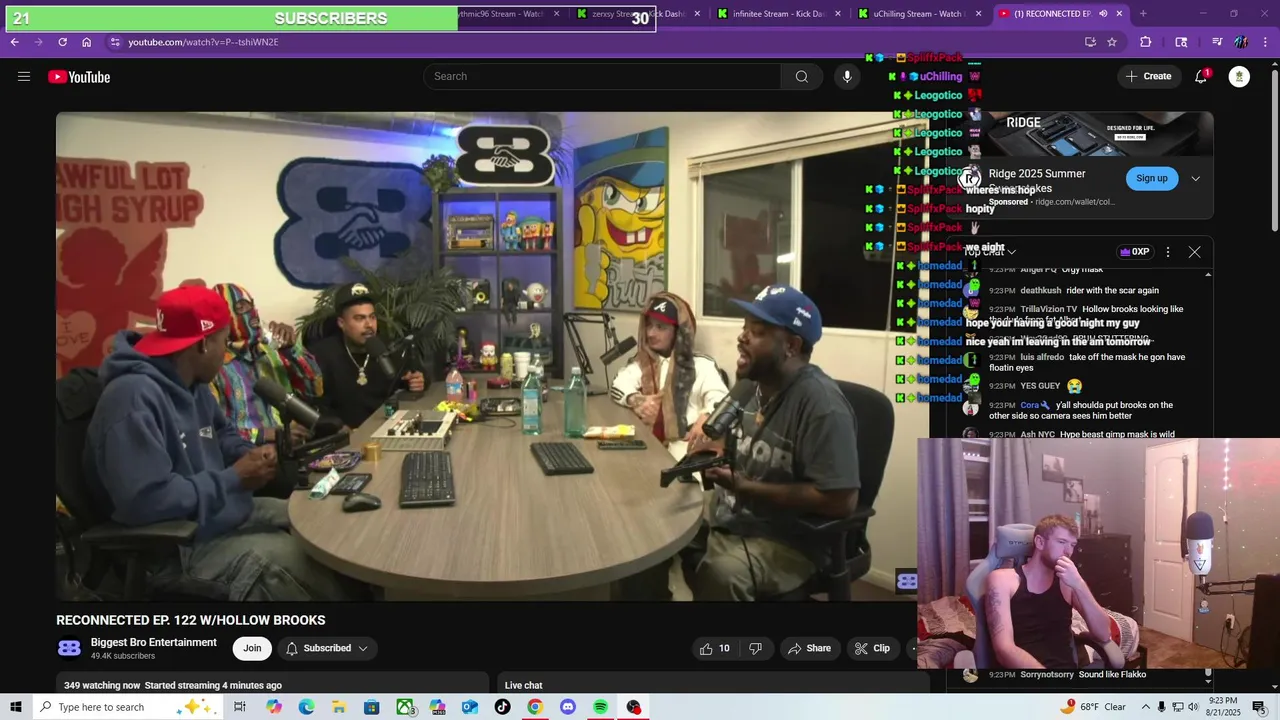Open TikTok from the taskbar
The height and width of the screenshot is (720, 1280).
click(502, 707)
